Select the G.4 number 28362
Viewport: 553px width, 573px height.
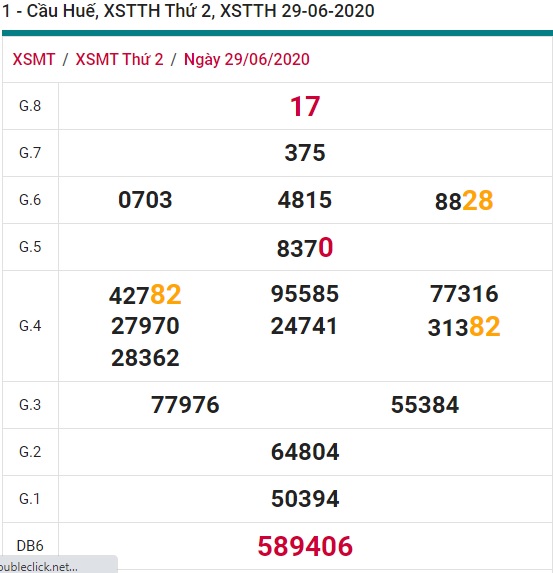coord(145,358)
